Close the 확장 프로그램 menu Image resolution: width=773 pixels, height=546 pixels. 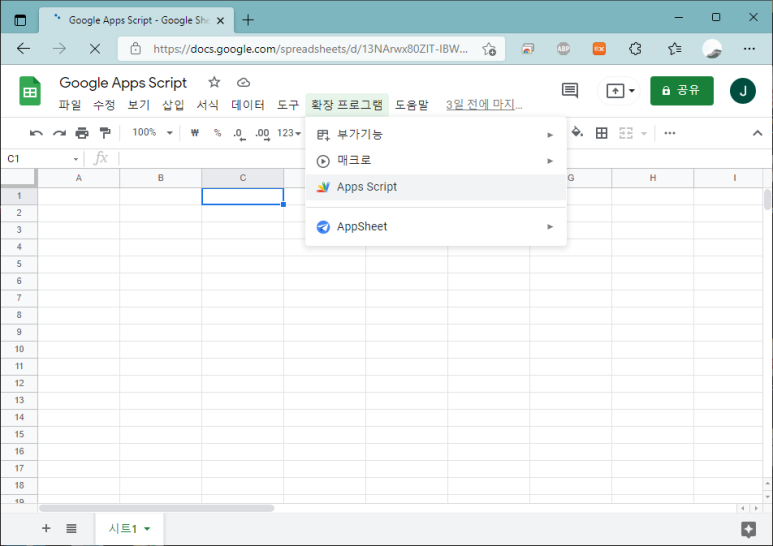(347, 105)
